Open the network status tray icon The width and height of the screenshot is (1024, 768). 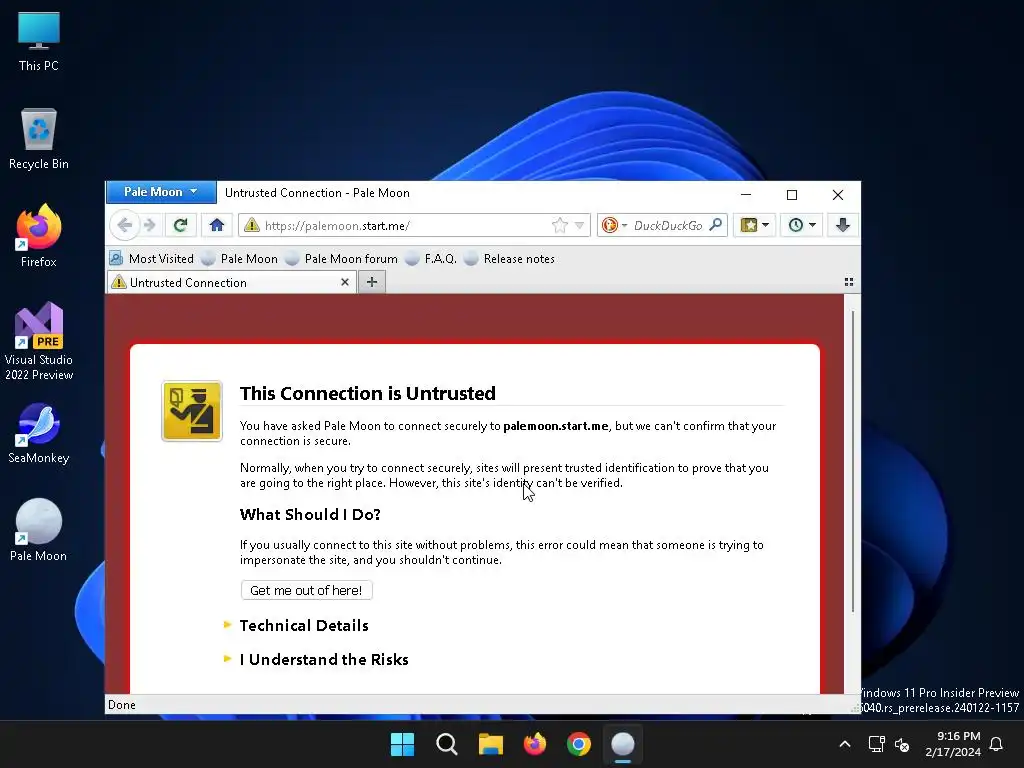(x=876, y=744)
